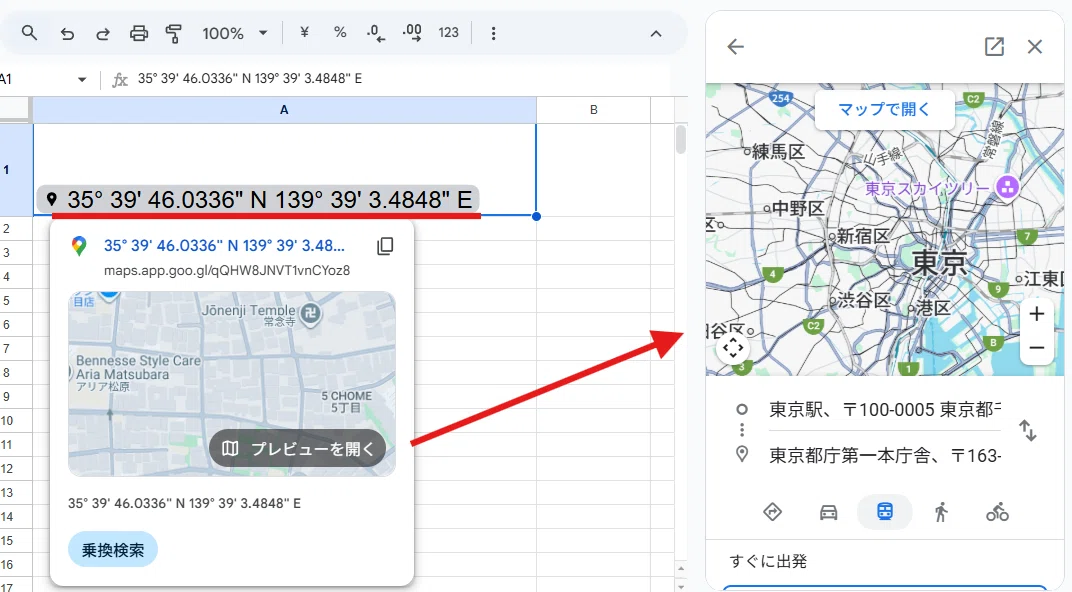Click the sheet vertical scrollbar thumb

(680, 139)
